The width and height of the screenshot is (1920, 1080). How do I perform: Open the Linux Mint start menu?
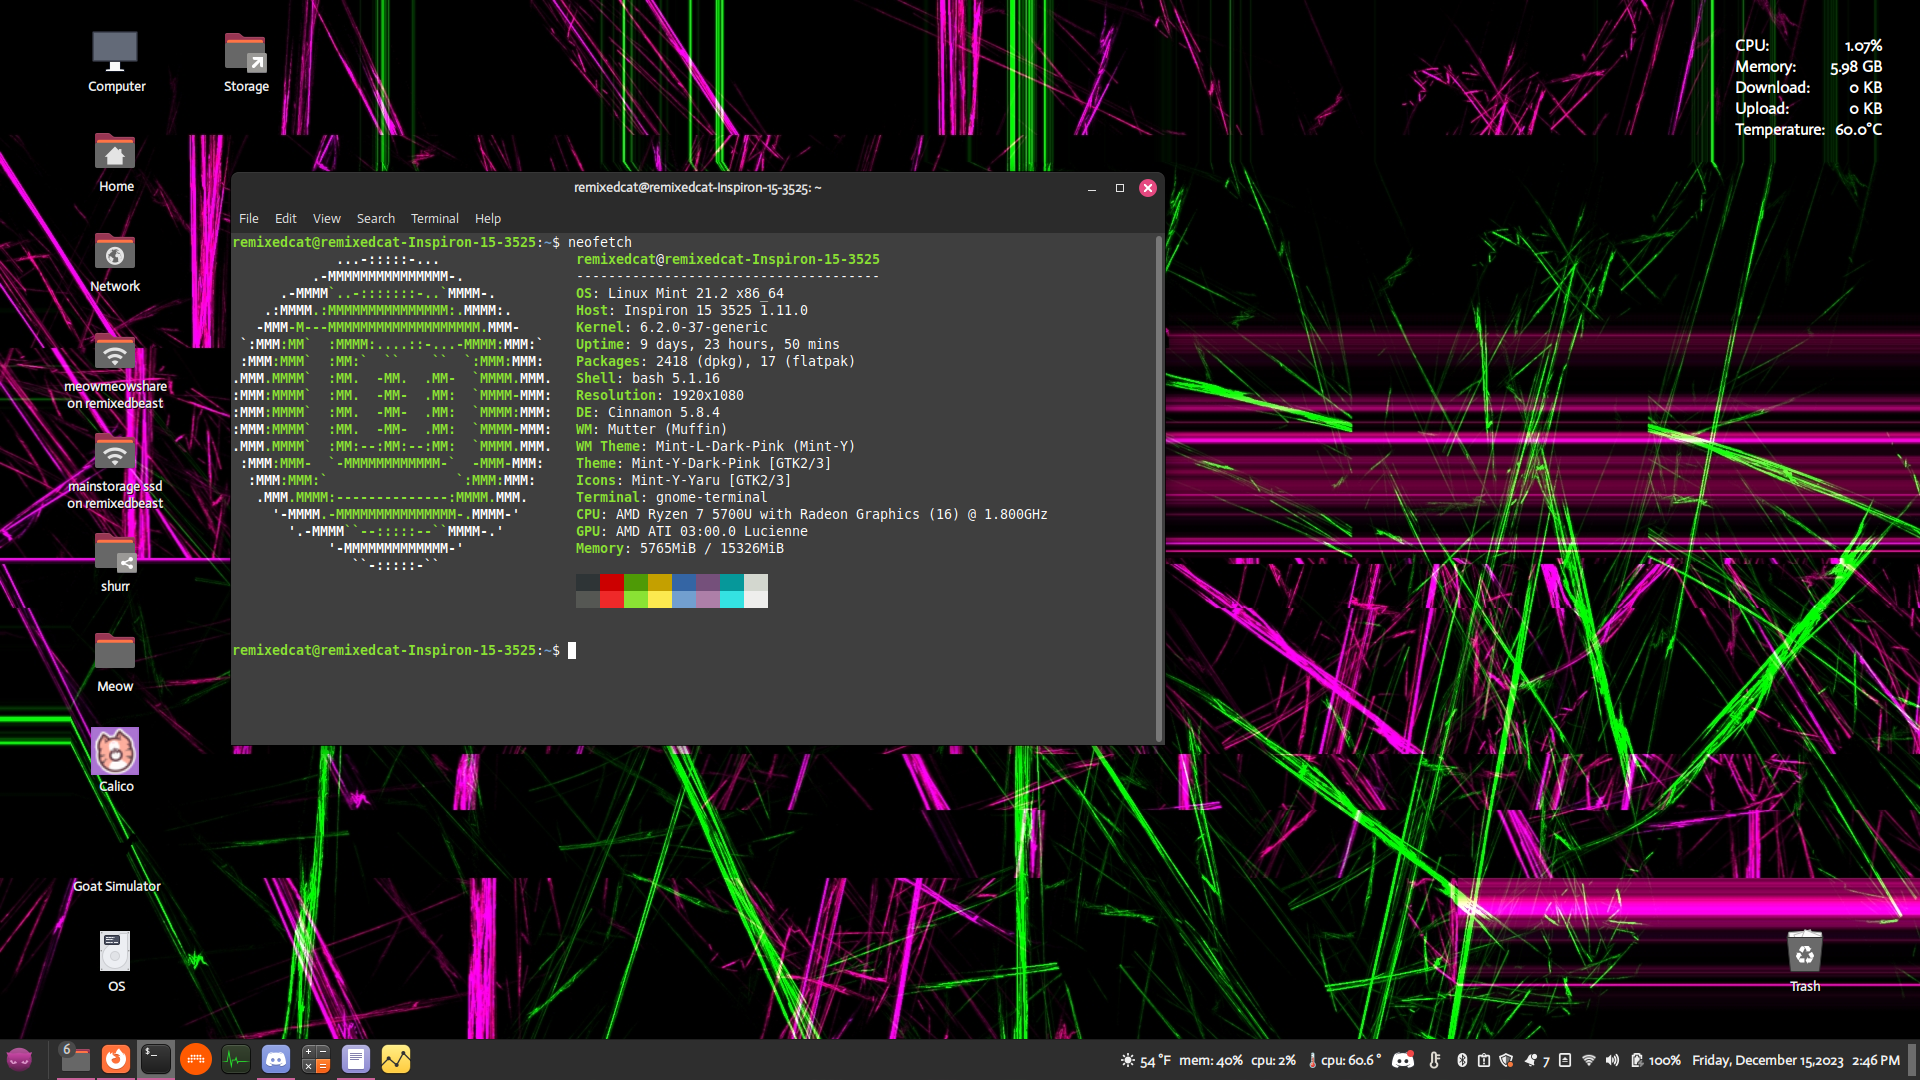pos(20,1059)
